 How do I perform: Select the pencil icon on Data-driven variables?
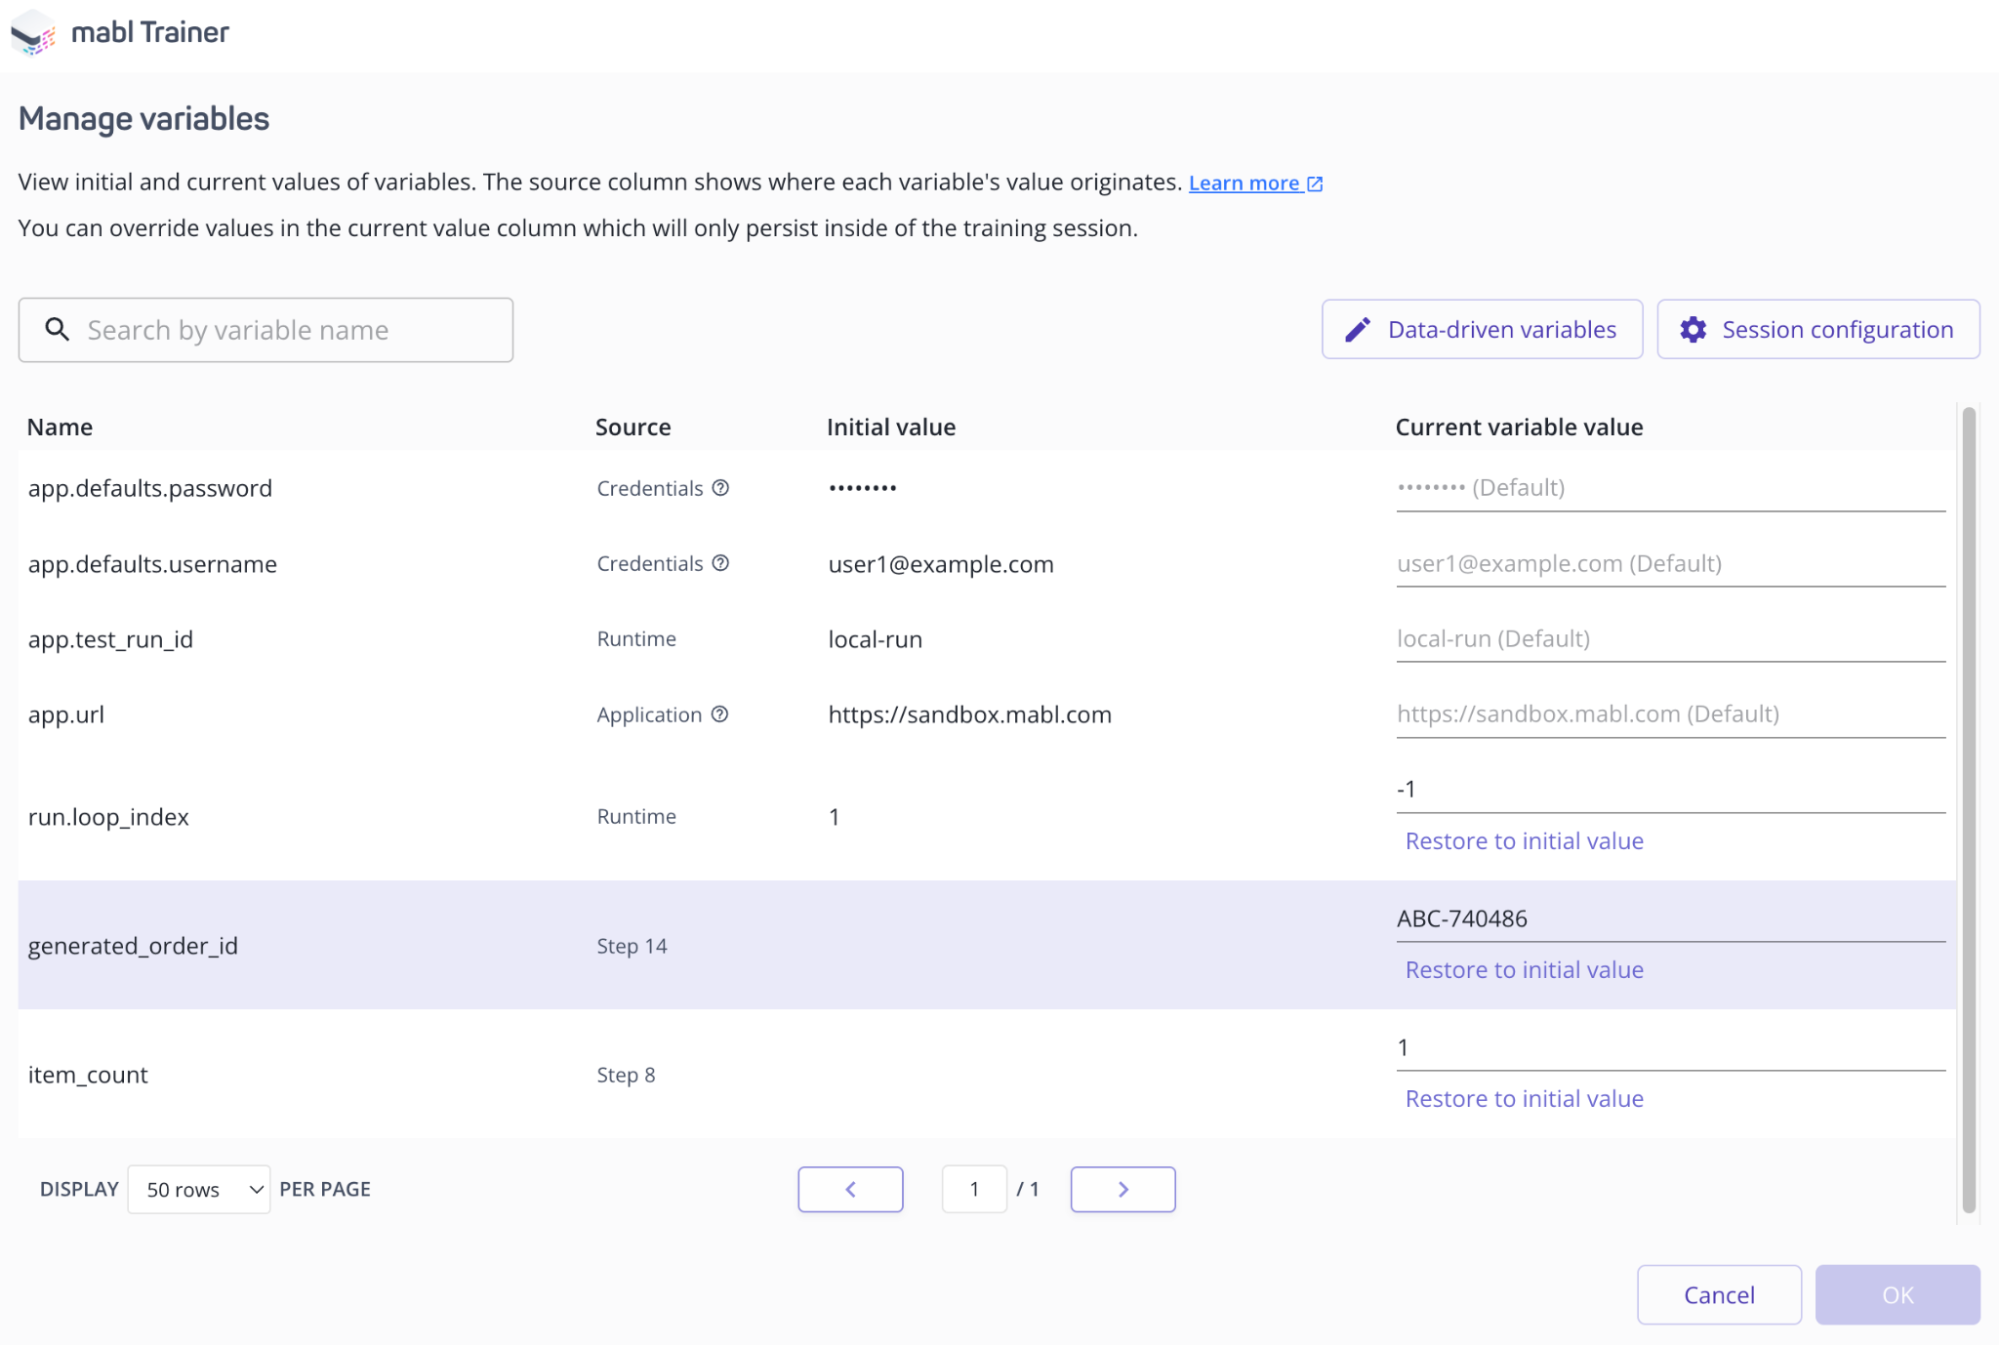tap(1358, 329)
